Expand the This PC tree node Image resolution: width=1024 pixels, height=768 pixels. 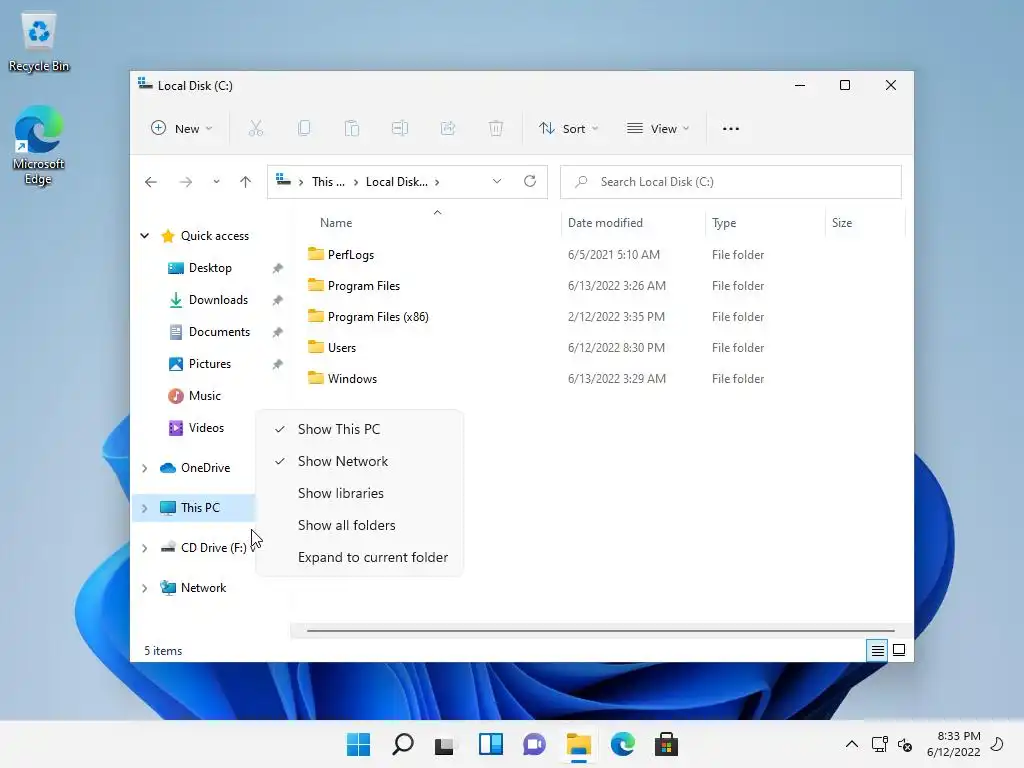[x=144, y=508]
